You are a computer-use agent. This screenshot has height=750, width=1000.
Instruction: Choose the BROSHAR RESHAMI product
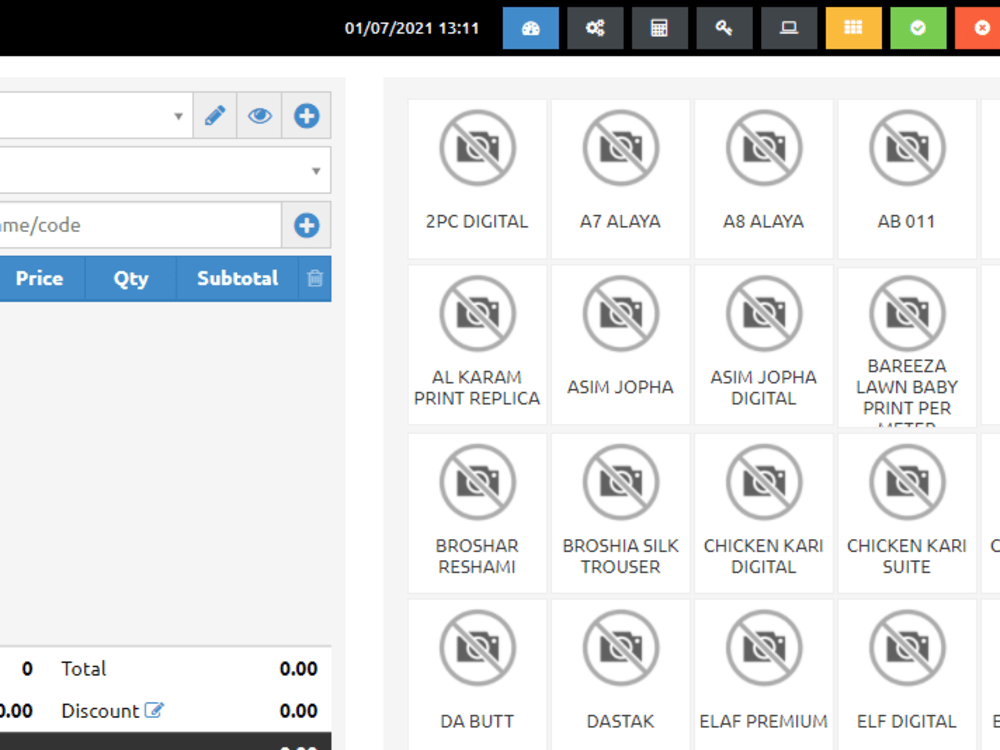point(477,513)
